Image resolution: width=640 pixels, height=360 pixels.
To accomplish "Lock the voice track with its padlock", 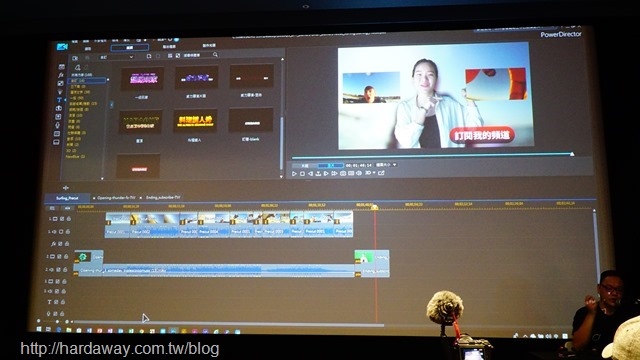I will tap(62, 313).
